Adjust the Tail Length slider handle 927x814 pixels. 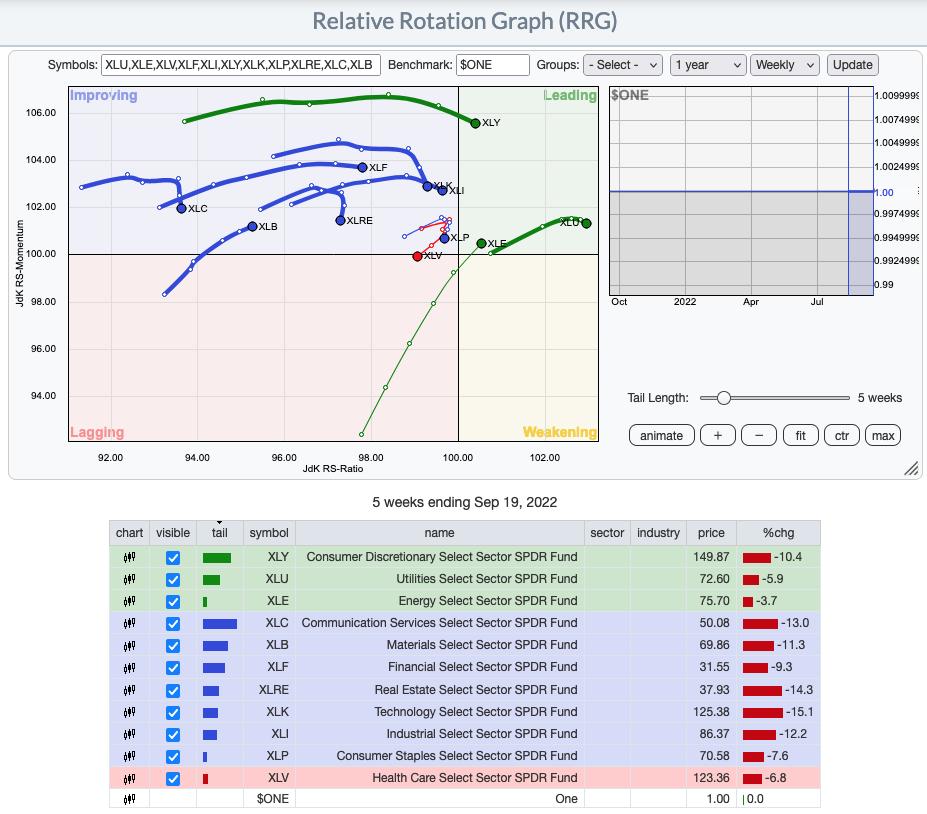724,398
